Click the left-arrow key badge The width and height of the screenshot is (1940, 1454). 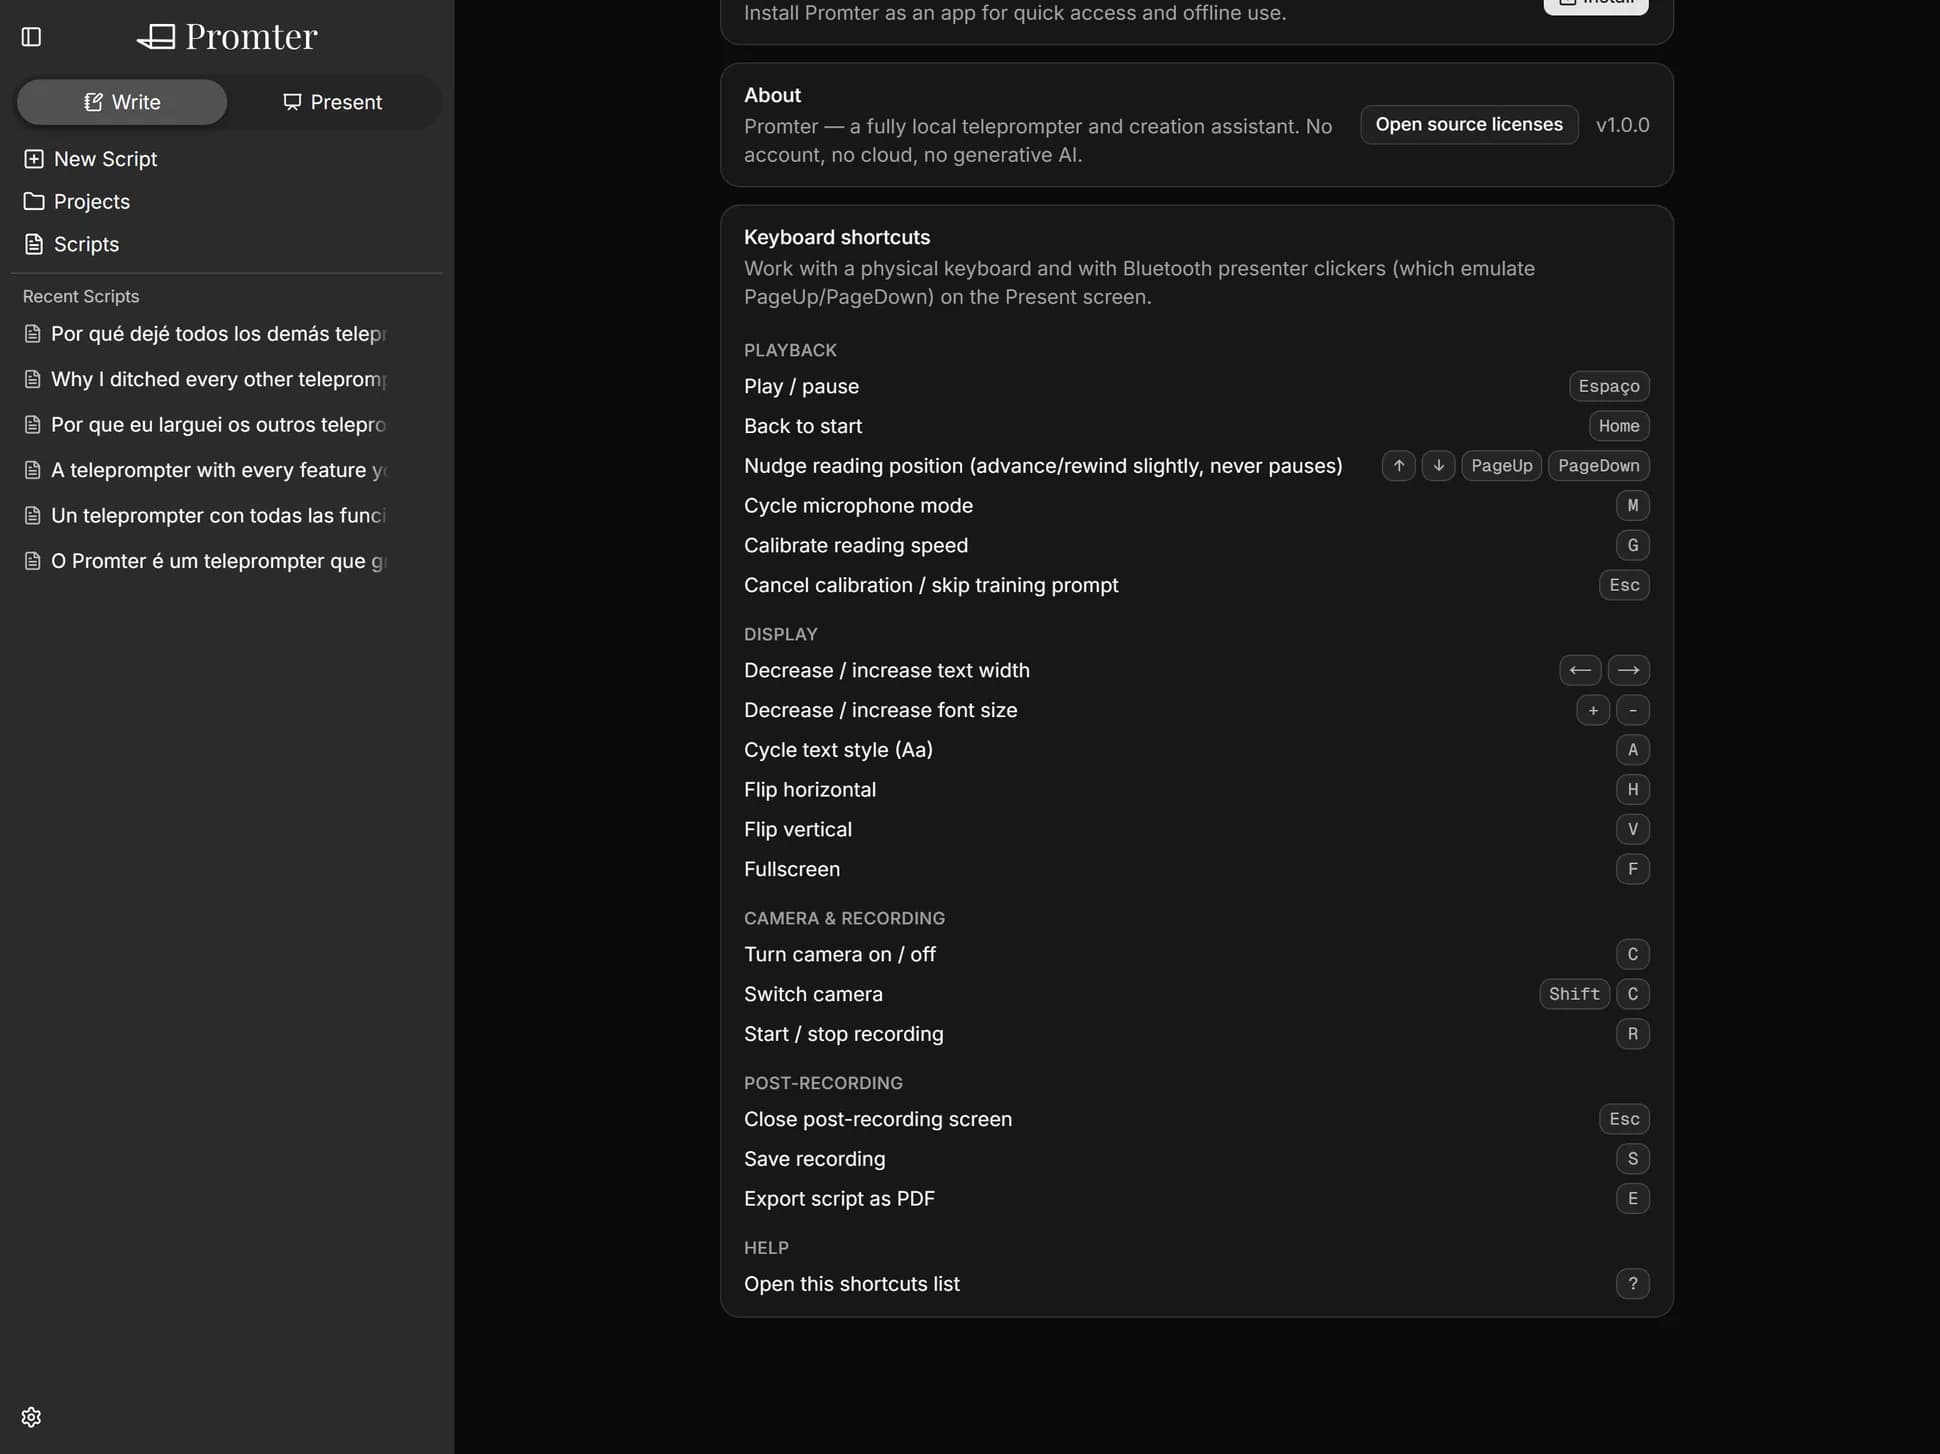point(1580,670)
